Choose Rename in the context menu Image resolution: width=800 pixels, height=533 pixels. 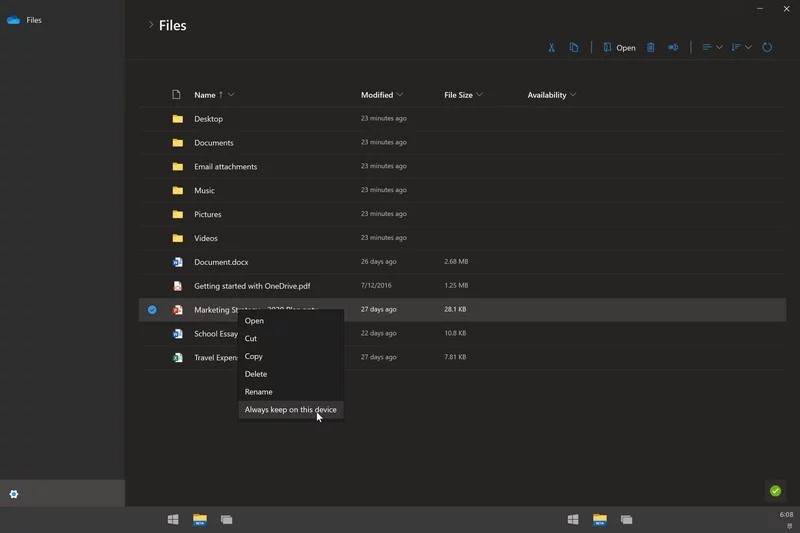(x=291, y=392)
